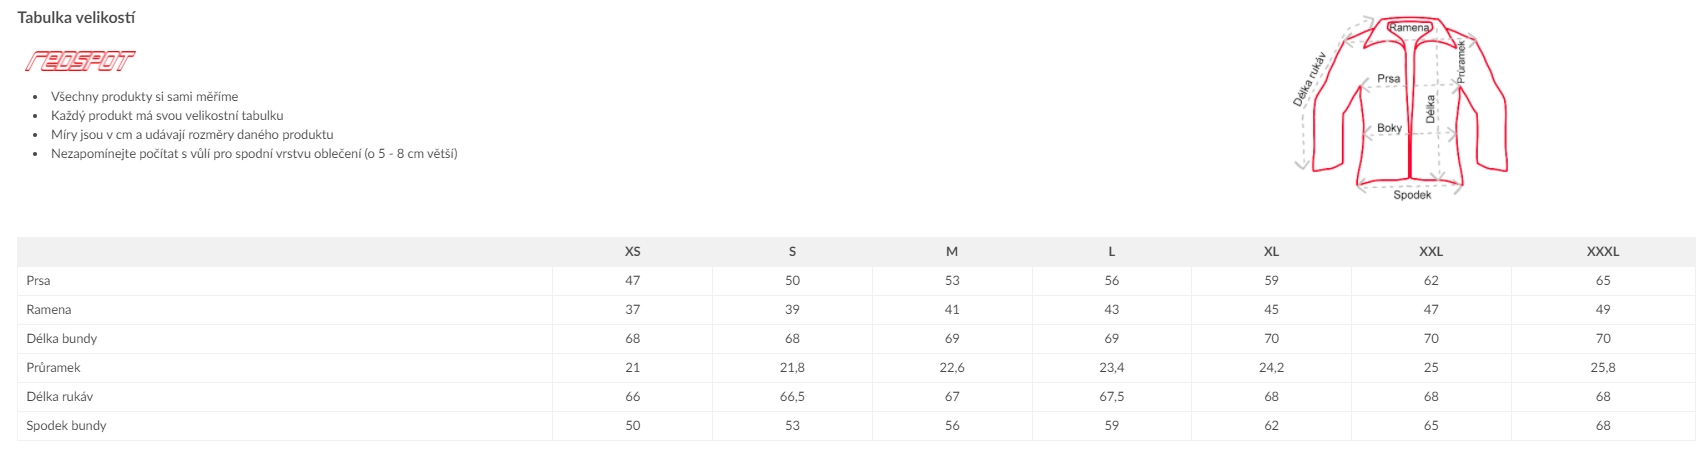
Task: Select the Ramena value 45 for XL
Action: coord(1271,310)
